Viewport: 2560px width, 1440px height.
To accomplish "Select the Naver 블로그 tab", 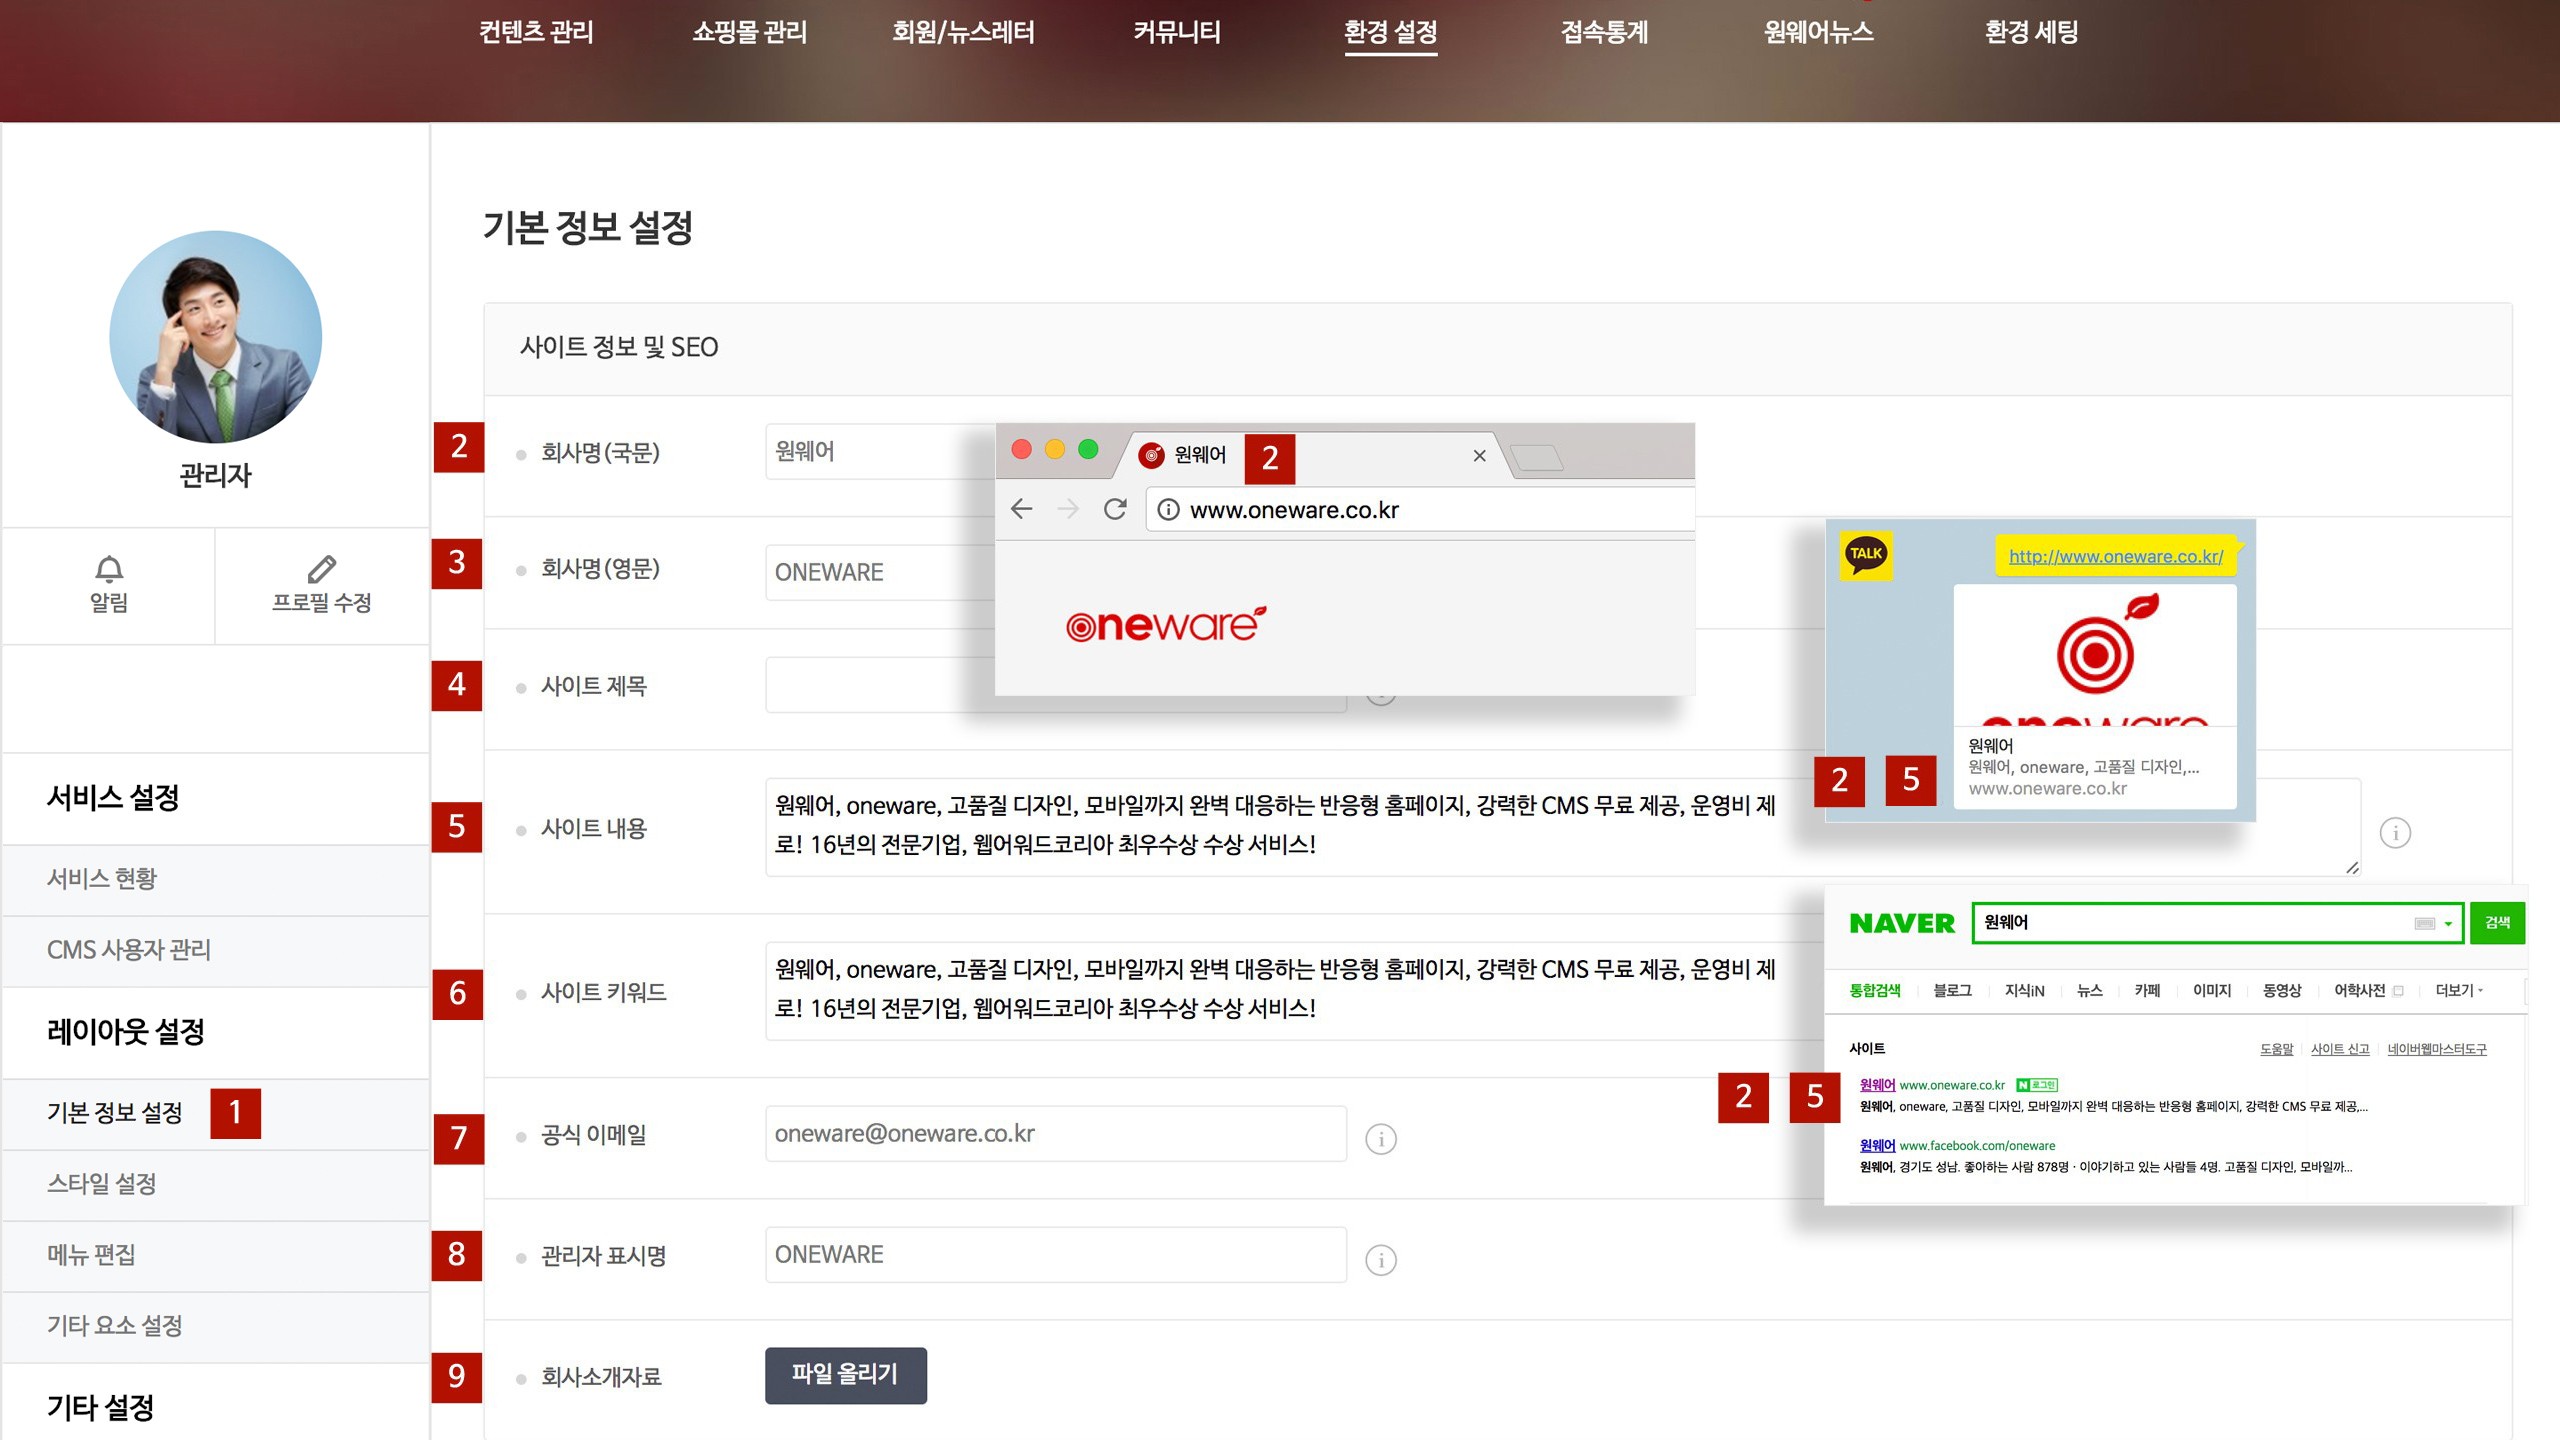I will [x=1952, y=990].
